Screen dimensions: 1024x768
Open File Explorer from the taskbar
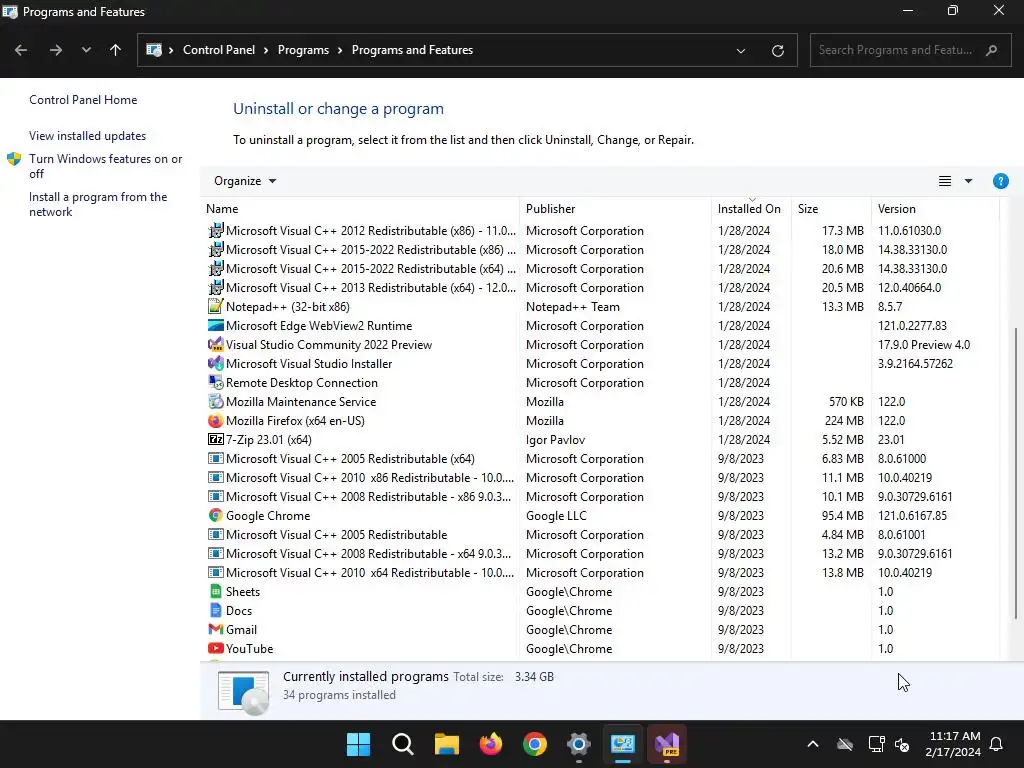point(447,744)
